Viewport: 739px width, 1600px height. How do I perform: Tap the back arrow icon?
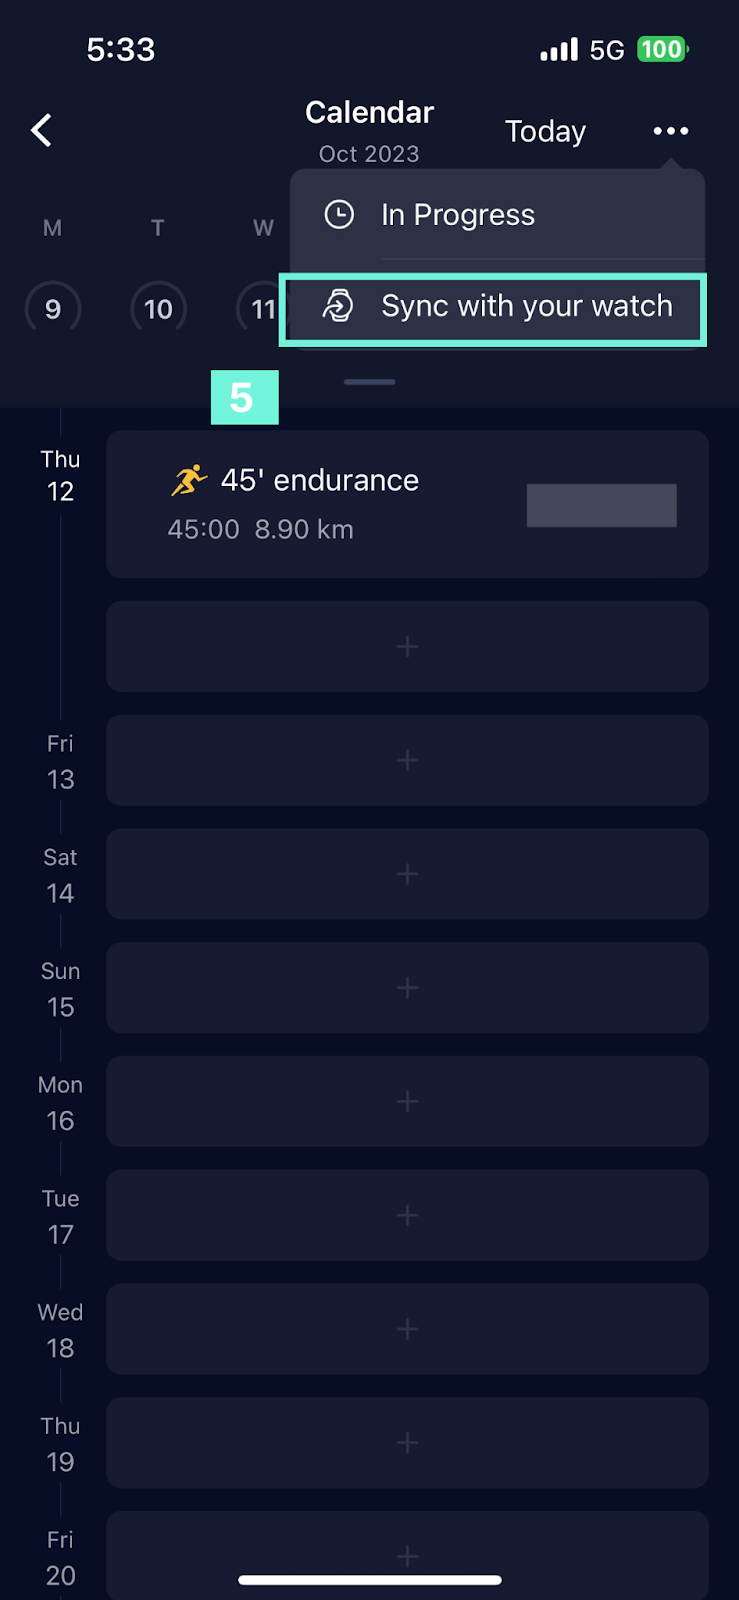[x=41, y=130]
